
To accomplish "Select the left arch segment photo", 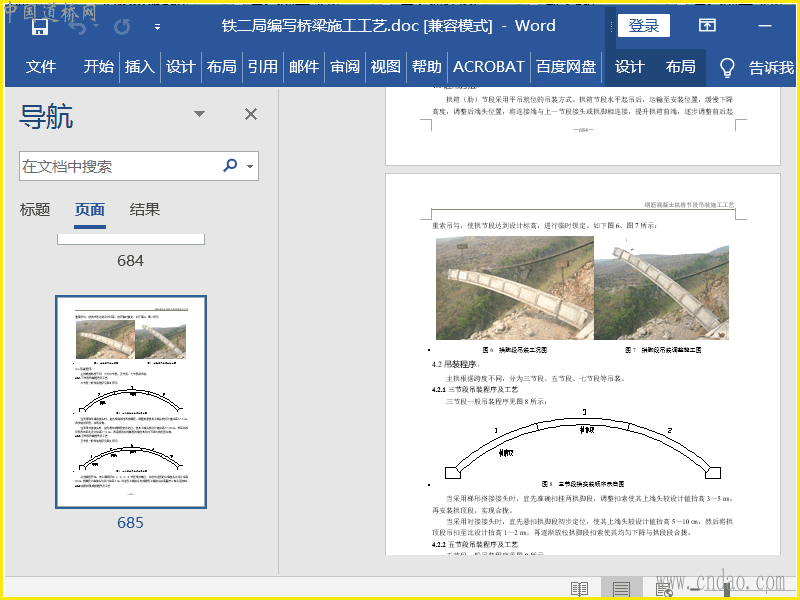I will 515,288.
